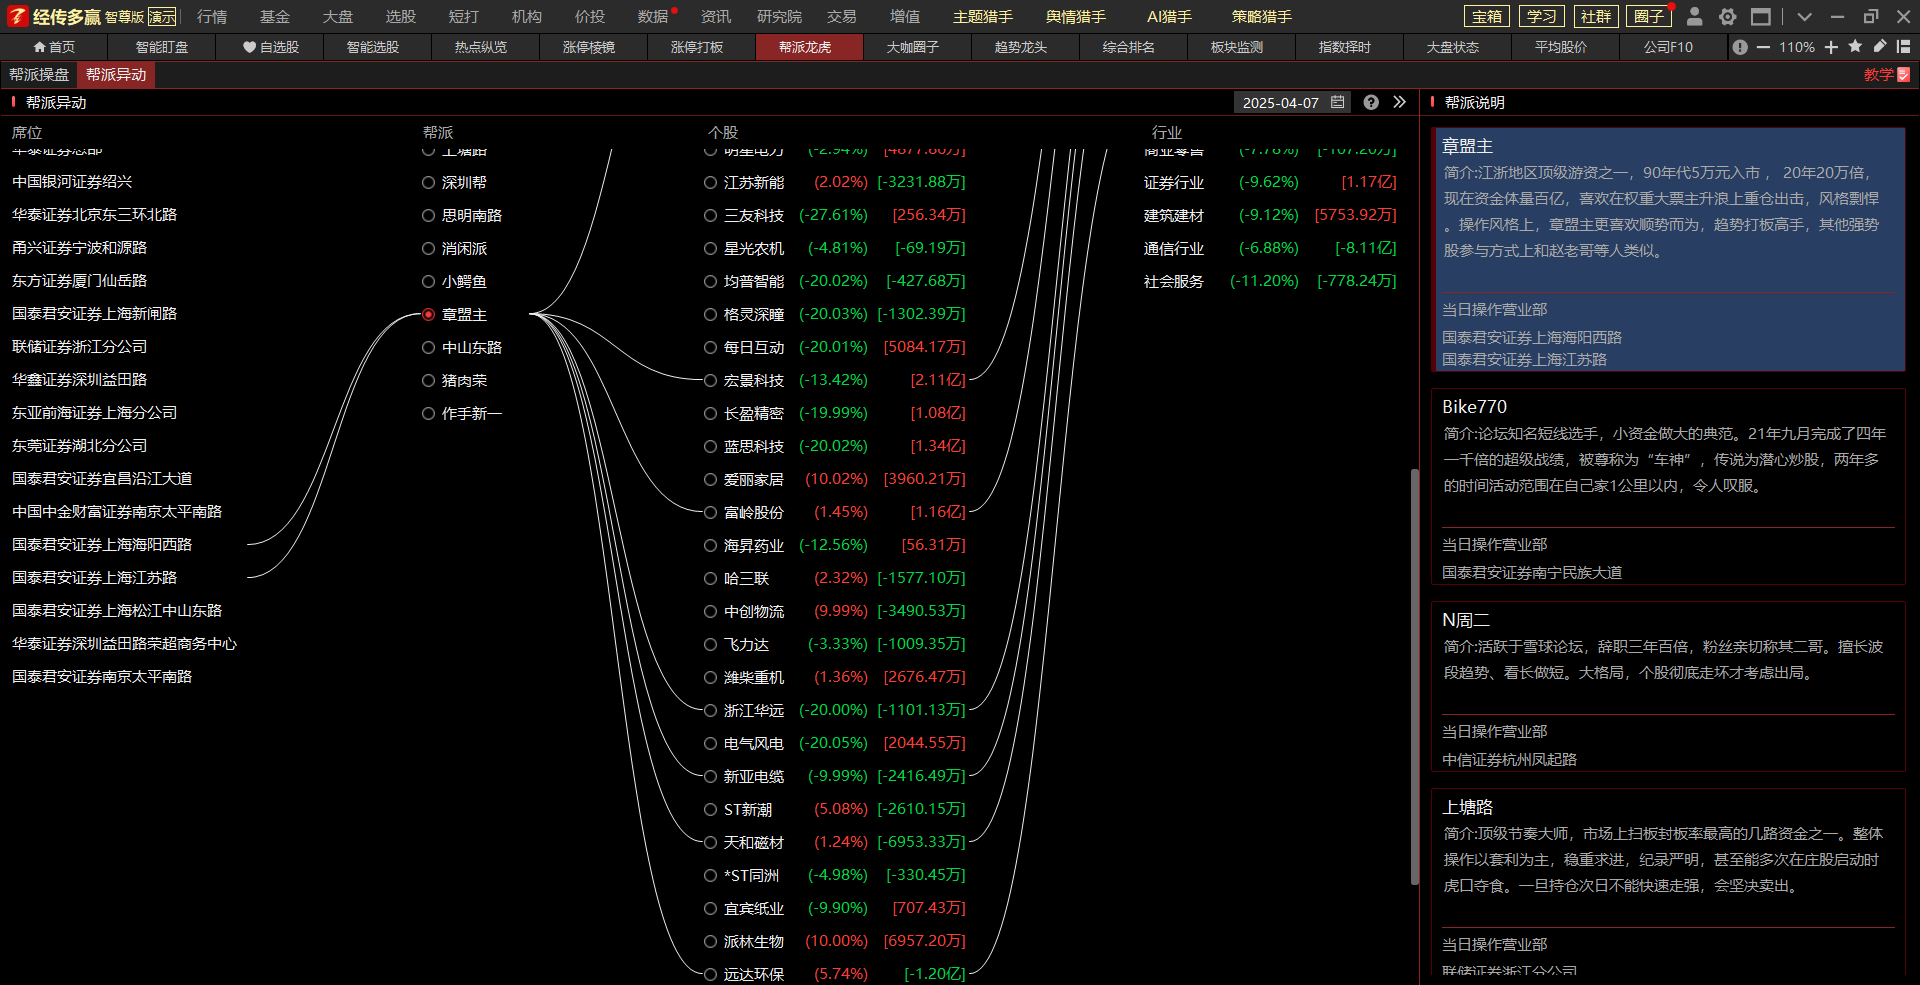1920x985 pixels.
Task: Select the 江苏新能 stock radio button
Action: [710, 182]
